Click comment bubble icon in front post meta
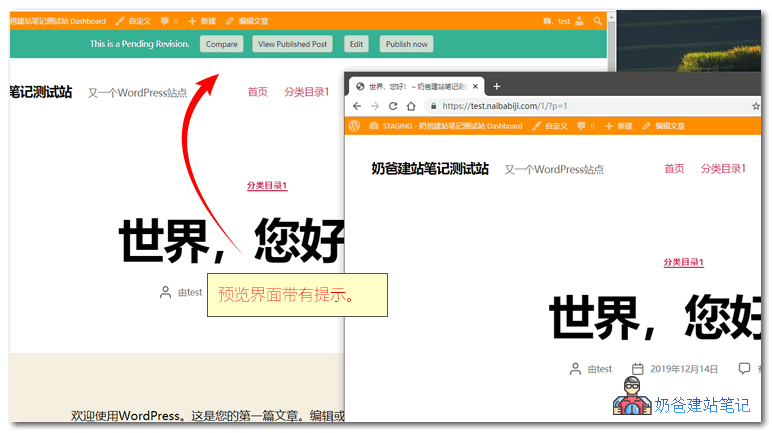Screen dimensions: 772x433 [x=744, y=368]
